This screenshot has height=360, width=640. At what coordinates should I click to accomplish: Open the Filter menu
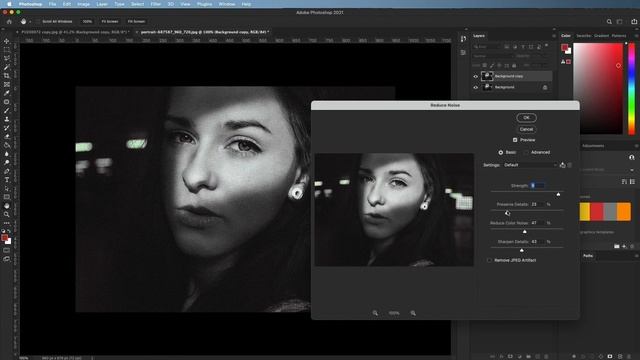[156, 4]
